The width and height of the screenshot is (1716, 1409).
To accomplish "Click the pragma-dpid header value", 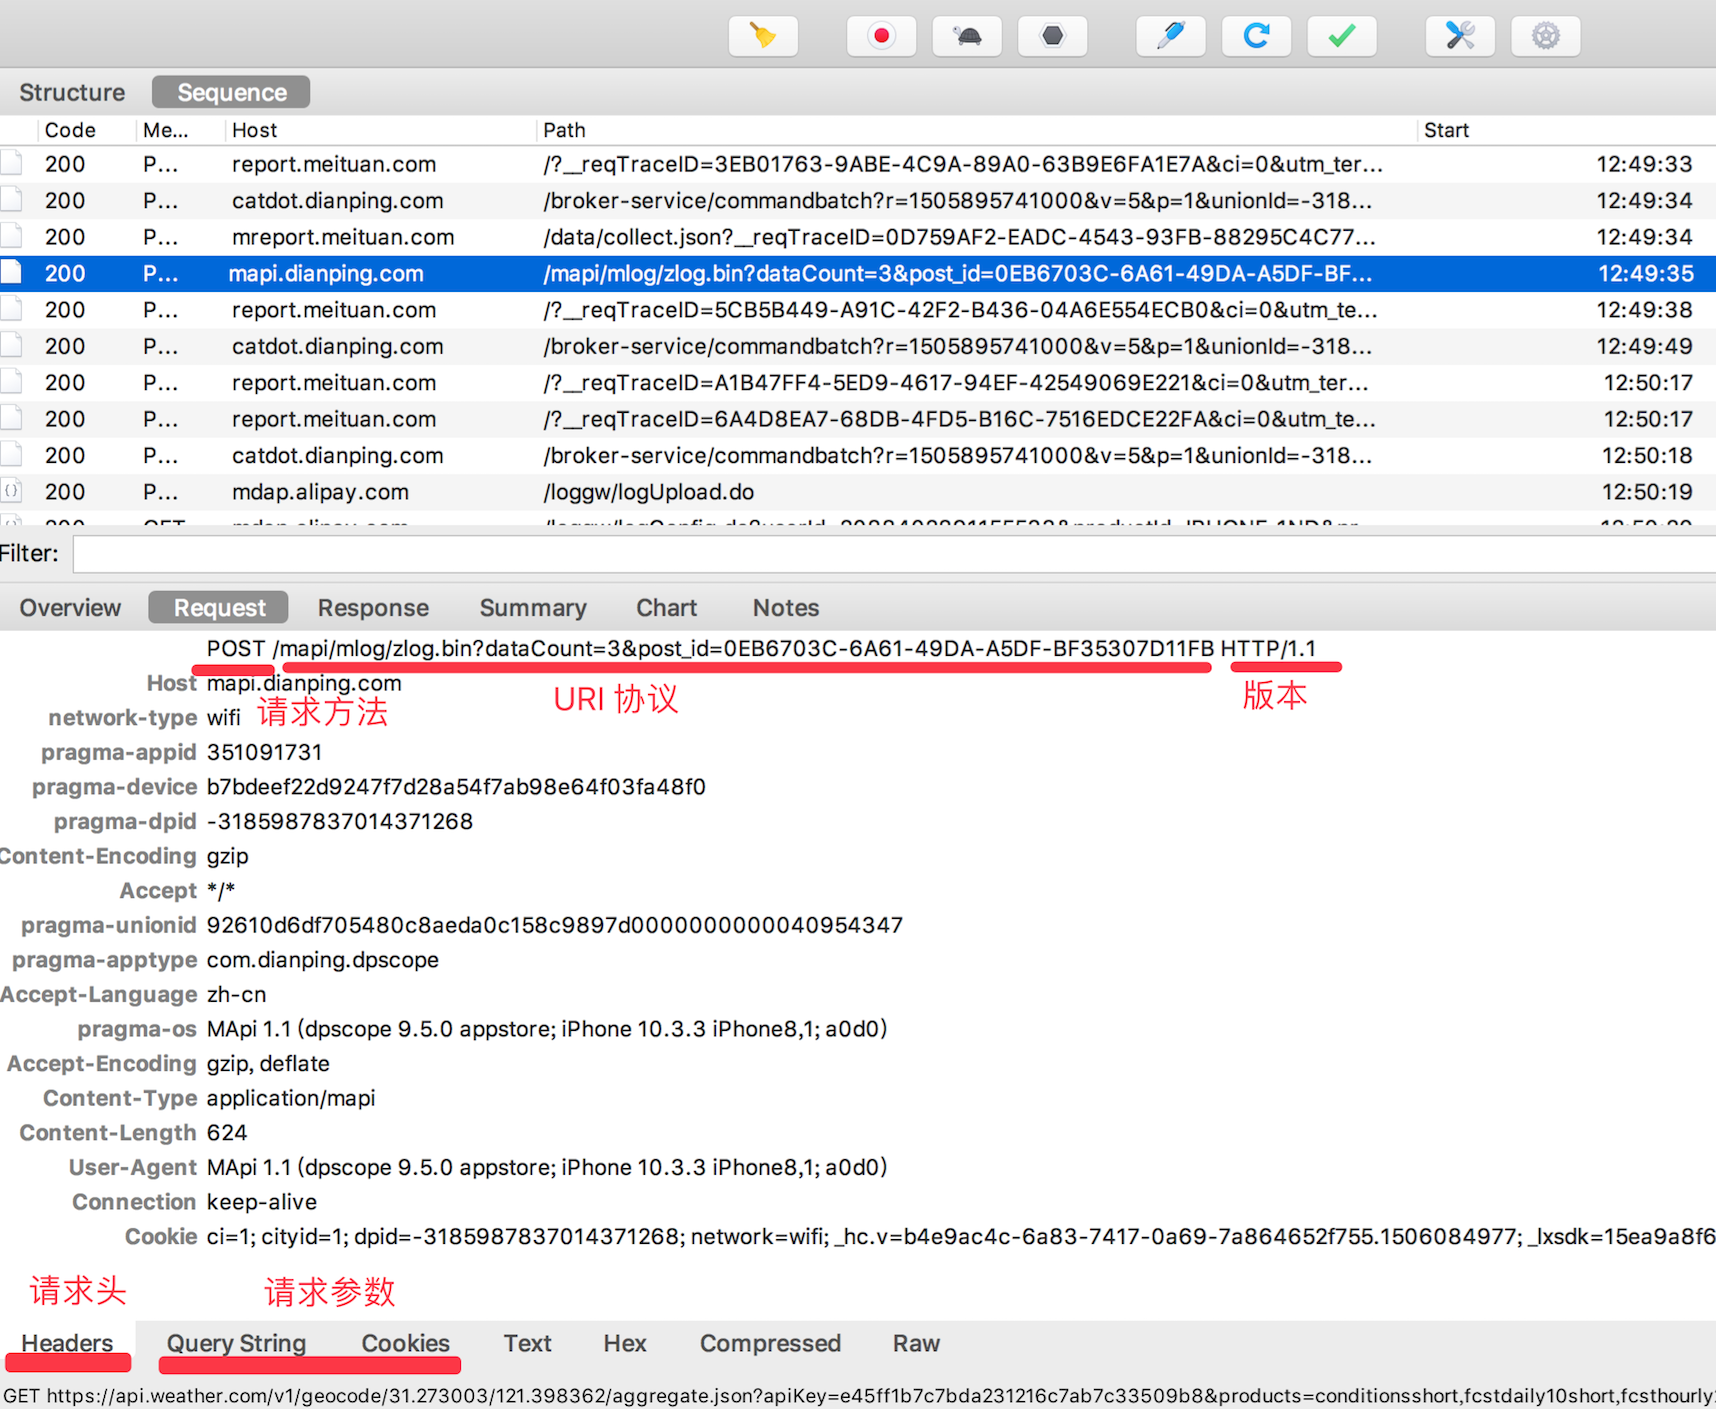I will (339, 821).
